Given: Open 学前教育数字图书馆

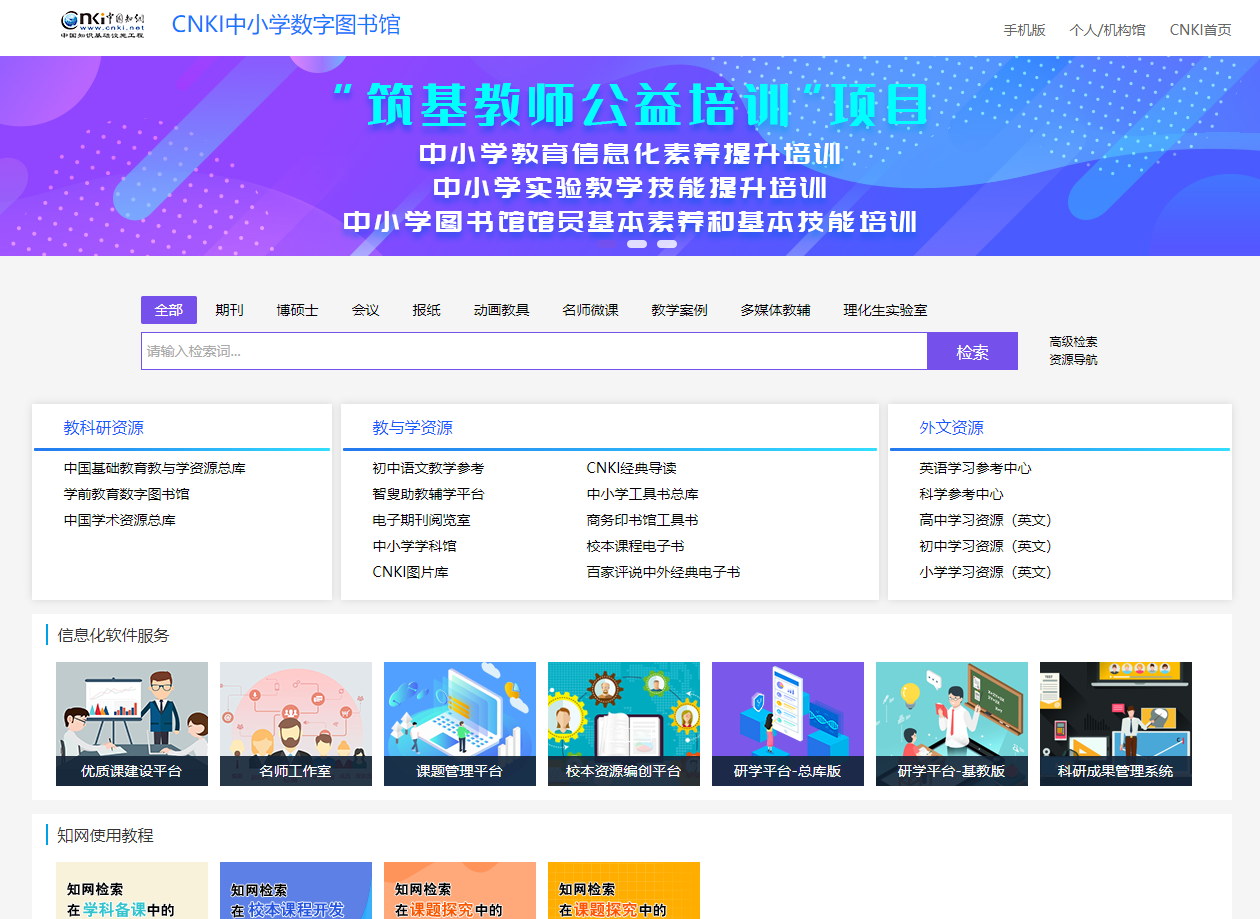Looking at the screenshot, I should click(x=127, y=494).
